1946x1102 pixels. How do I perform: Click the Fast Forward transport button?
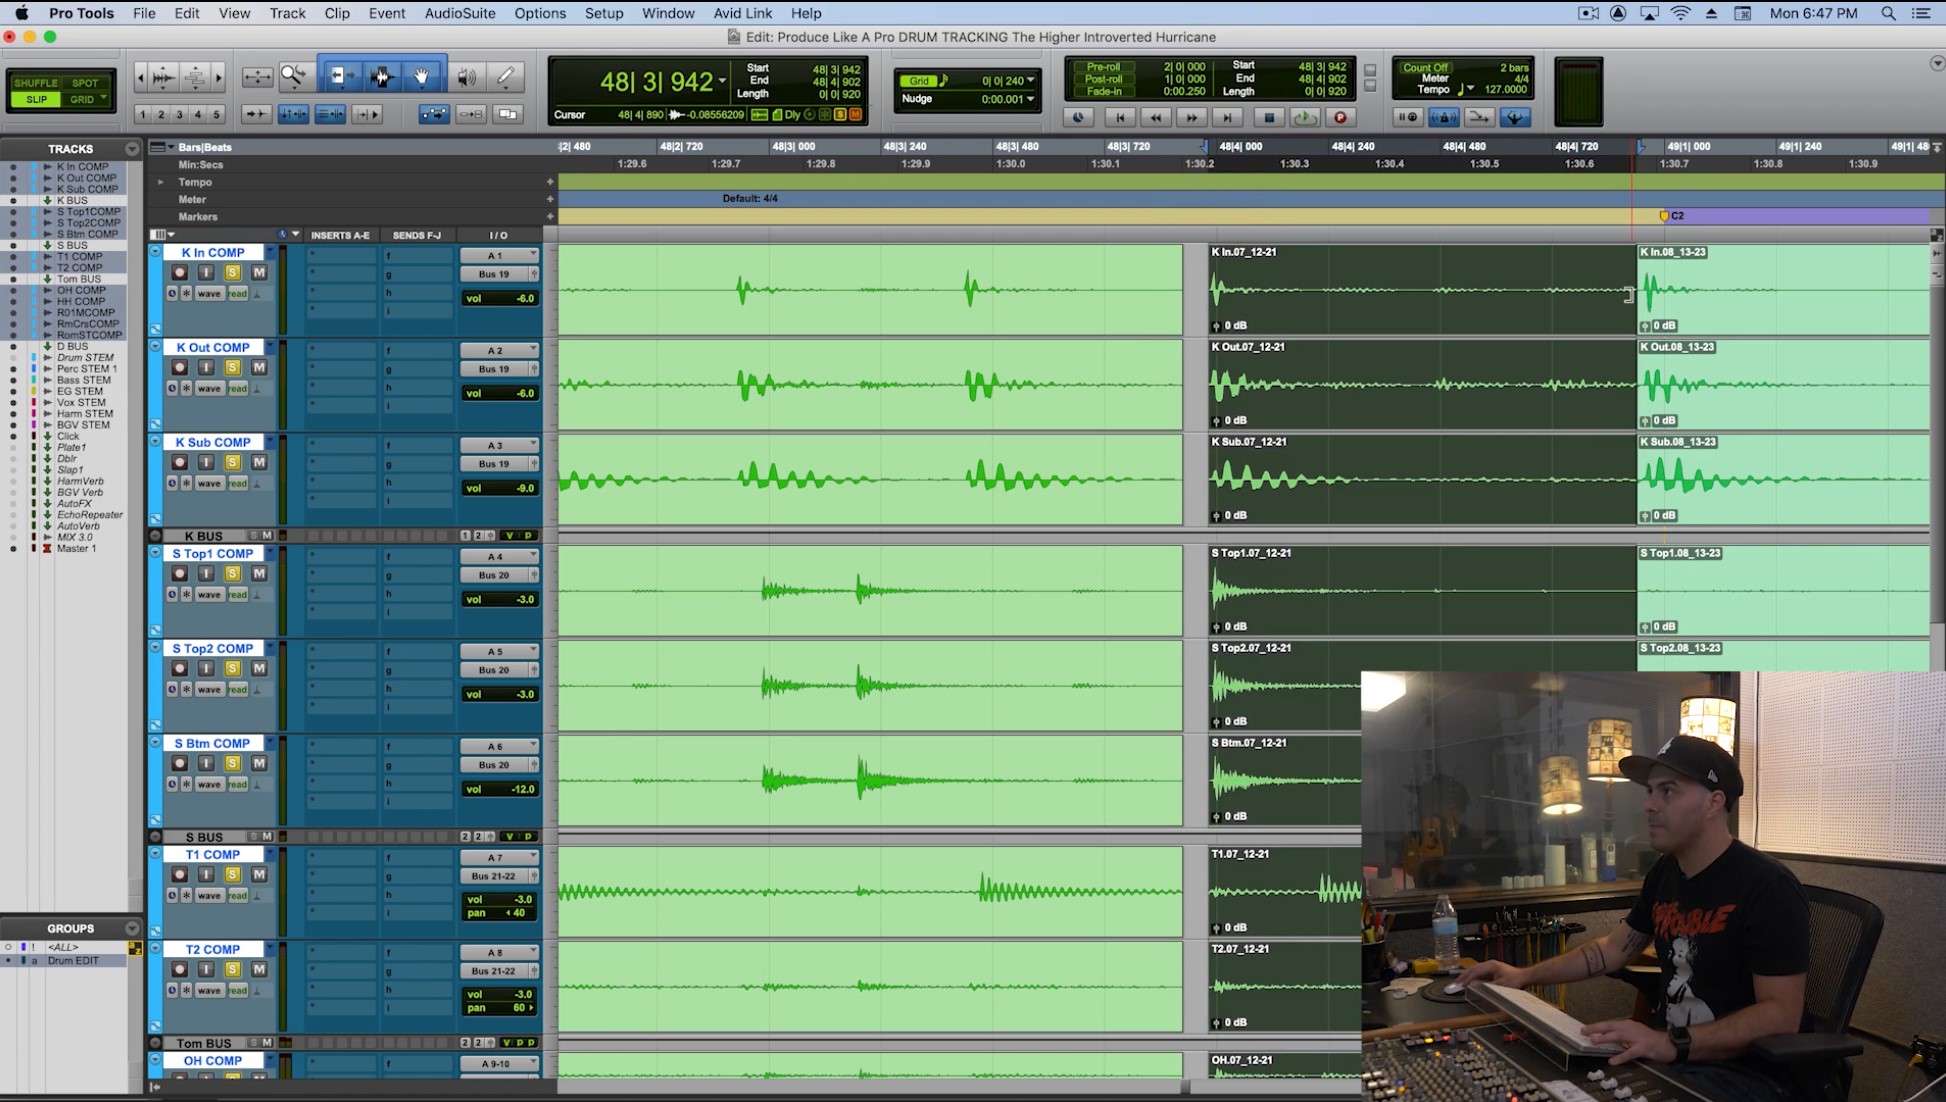pyautogui.click(x=1191, y=117)
